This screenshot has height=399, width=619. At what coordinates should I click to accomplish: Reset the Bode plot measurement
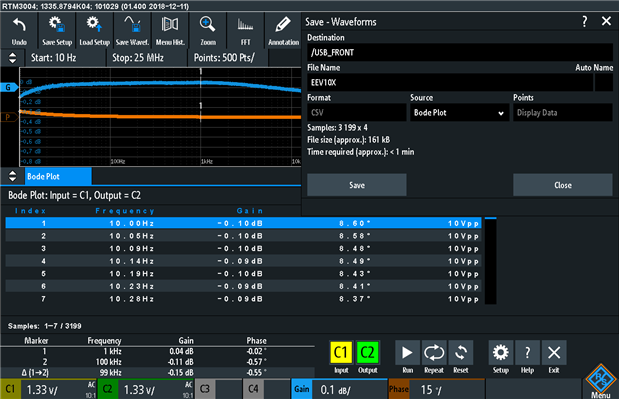point(461,352)
